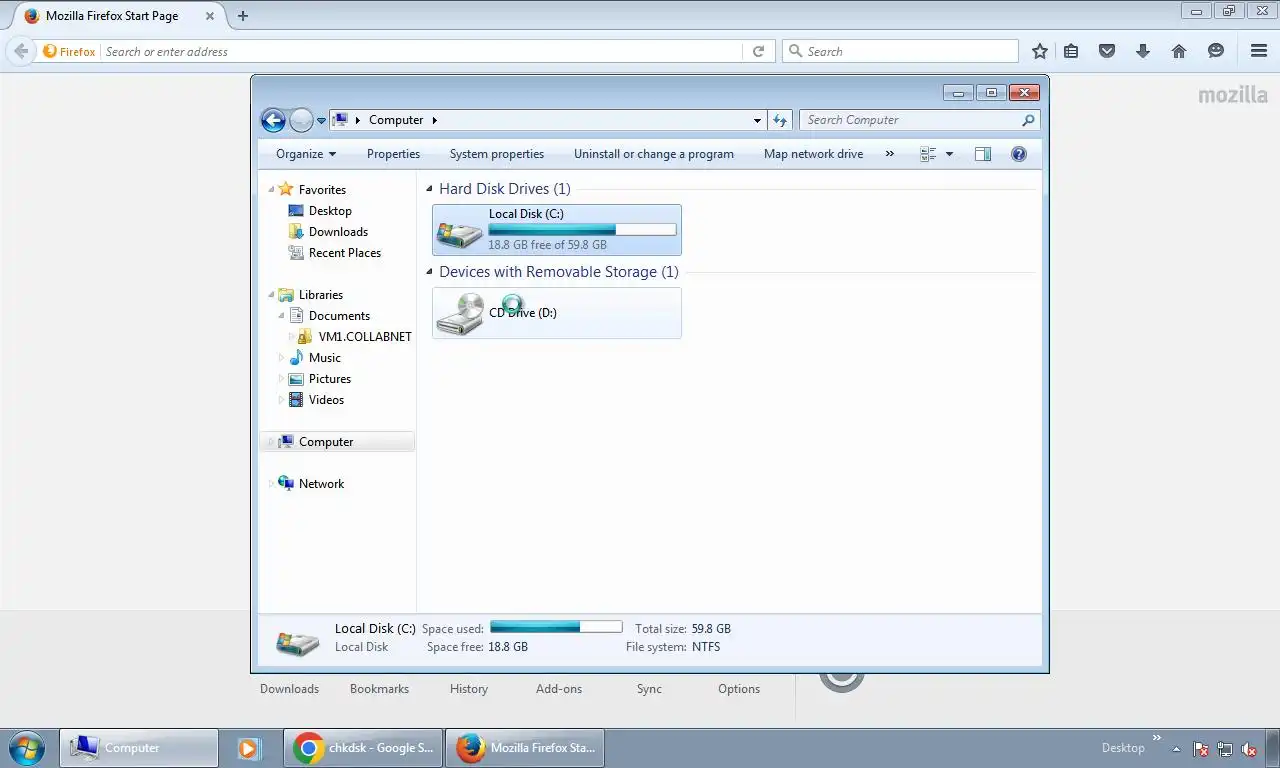Click Firefox back button
Viewport: 1280px width, 768px height.
pos(21,51)
